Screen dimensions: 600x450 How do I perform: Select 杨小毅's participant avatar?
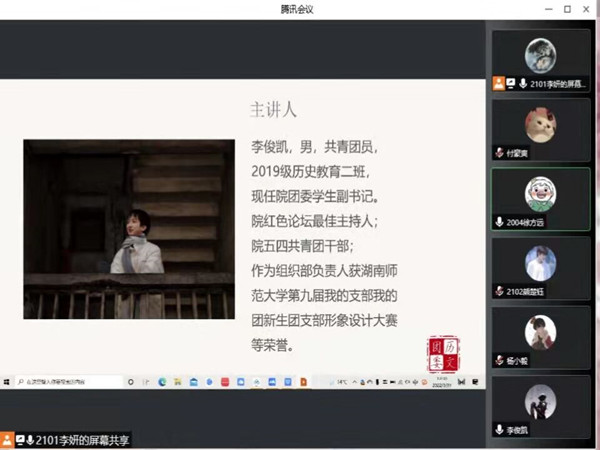click(x=541, y=330)
